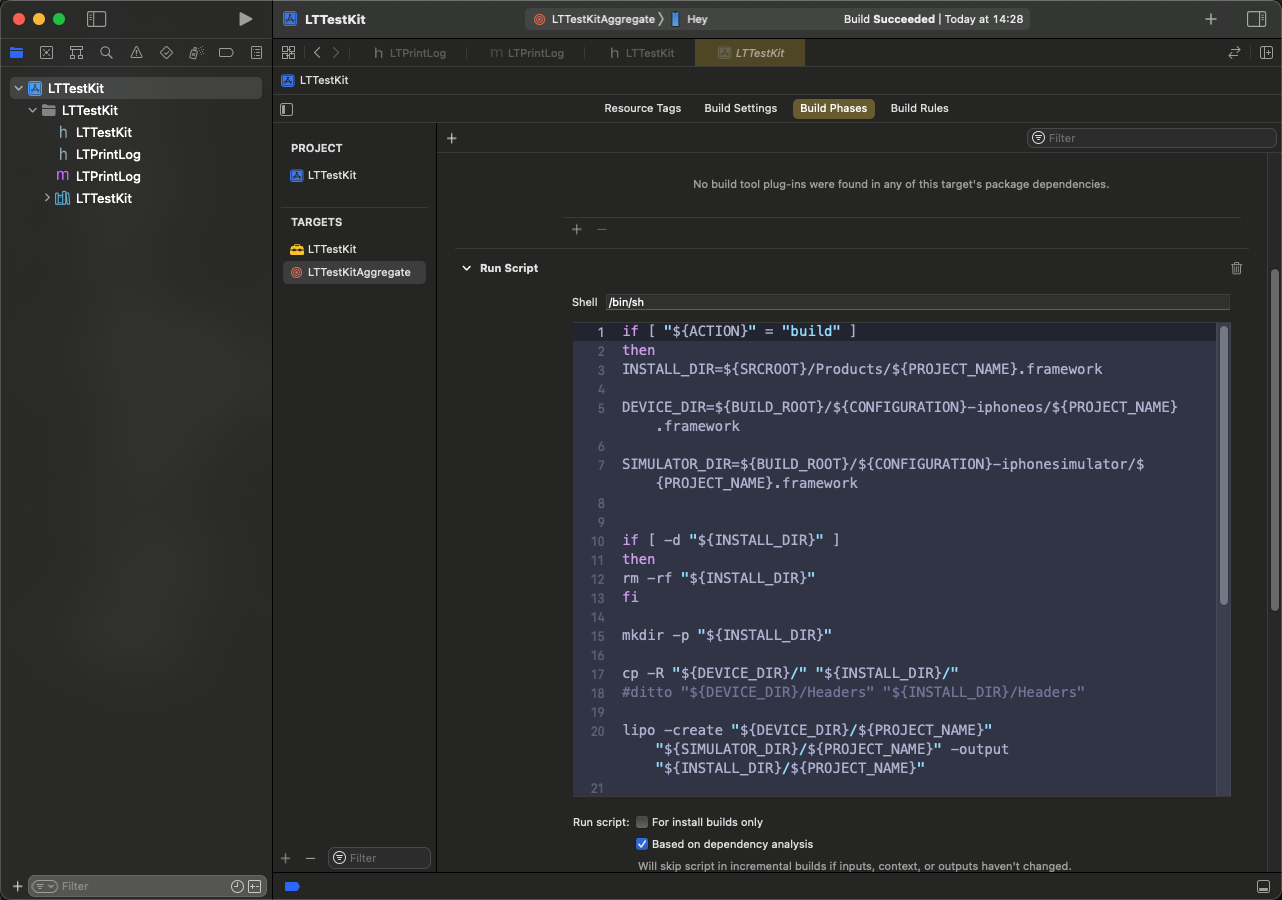
Task: Select the LTTestKitAggregate target
Action: tap(354, 272)
